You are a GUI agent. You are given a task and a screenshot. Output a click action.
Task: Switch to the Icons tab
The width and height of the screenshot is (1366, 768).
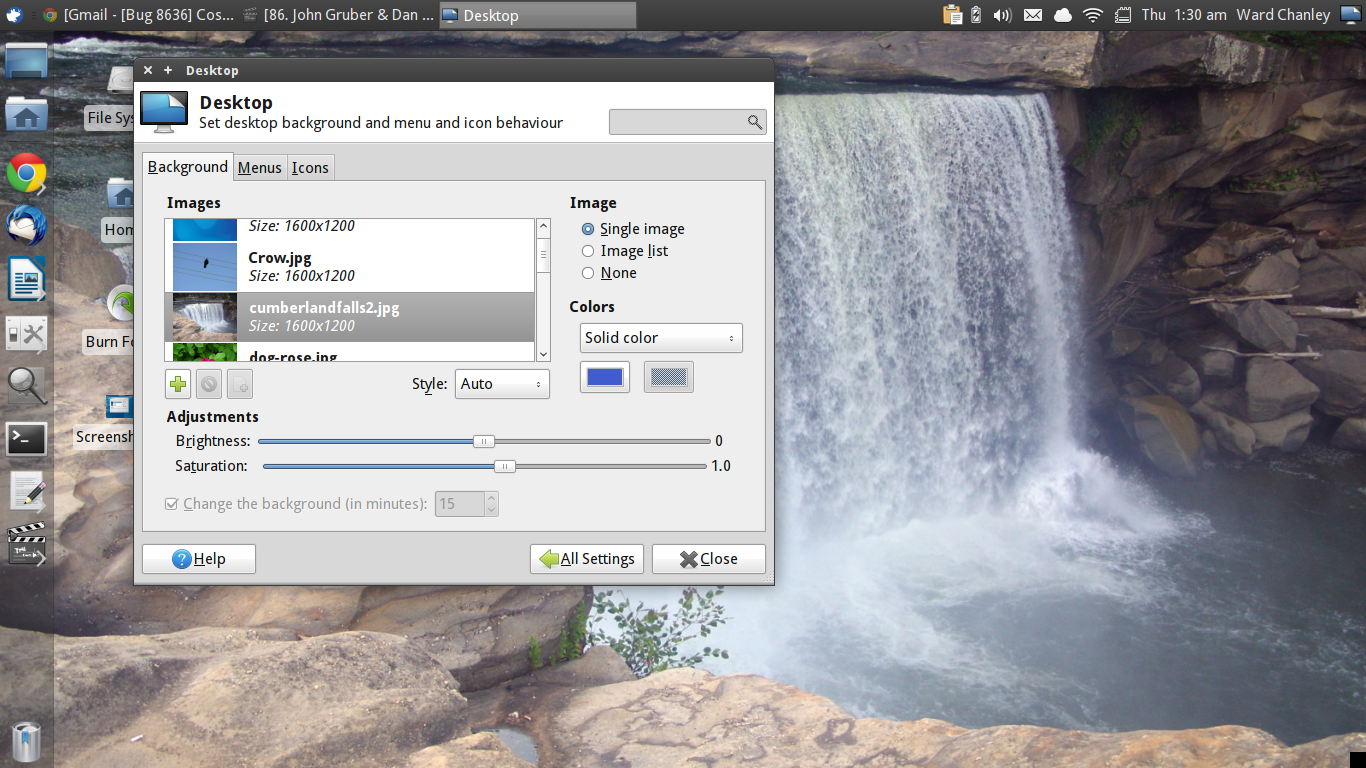(310, 168)
